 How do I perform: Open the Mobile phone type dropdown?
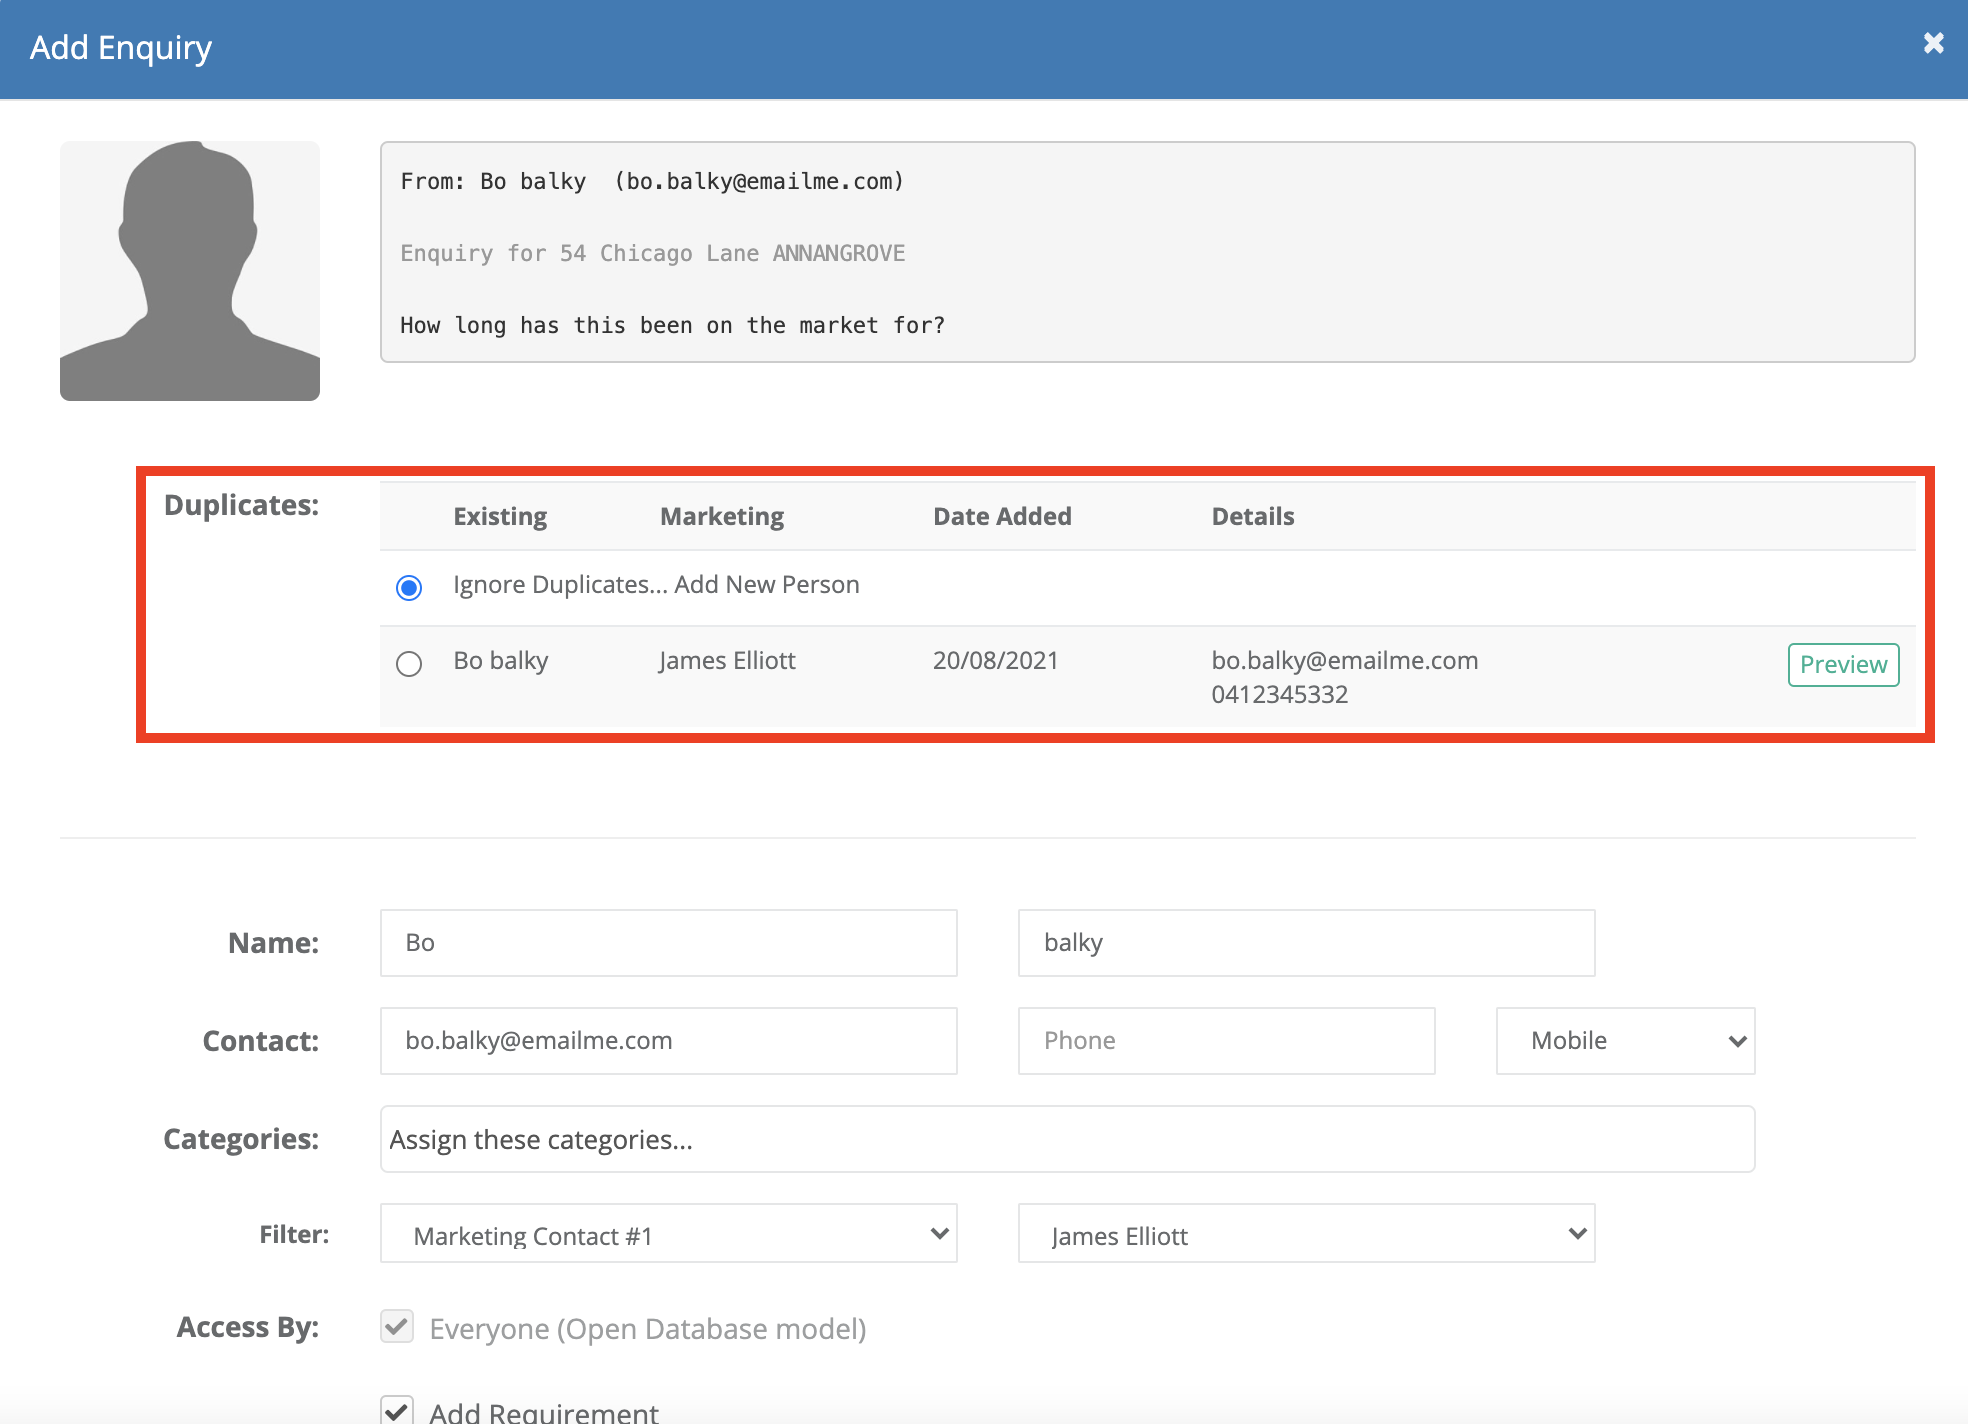[x=1626, y=1041]
